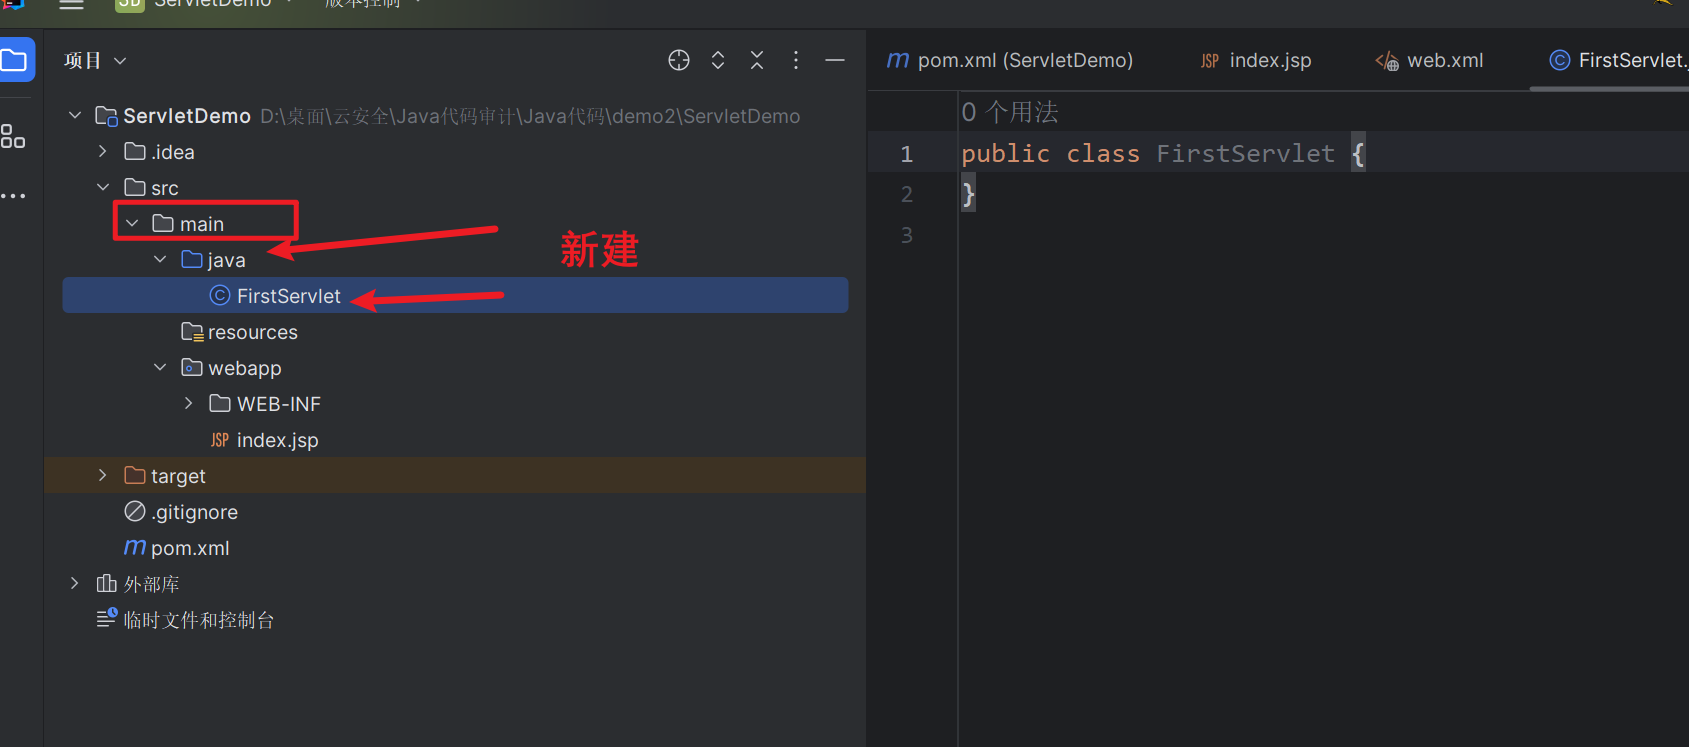
Task: Click line number 3 in editor gutter
Action: 906,235
